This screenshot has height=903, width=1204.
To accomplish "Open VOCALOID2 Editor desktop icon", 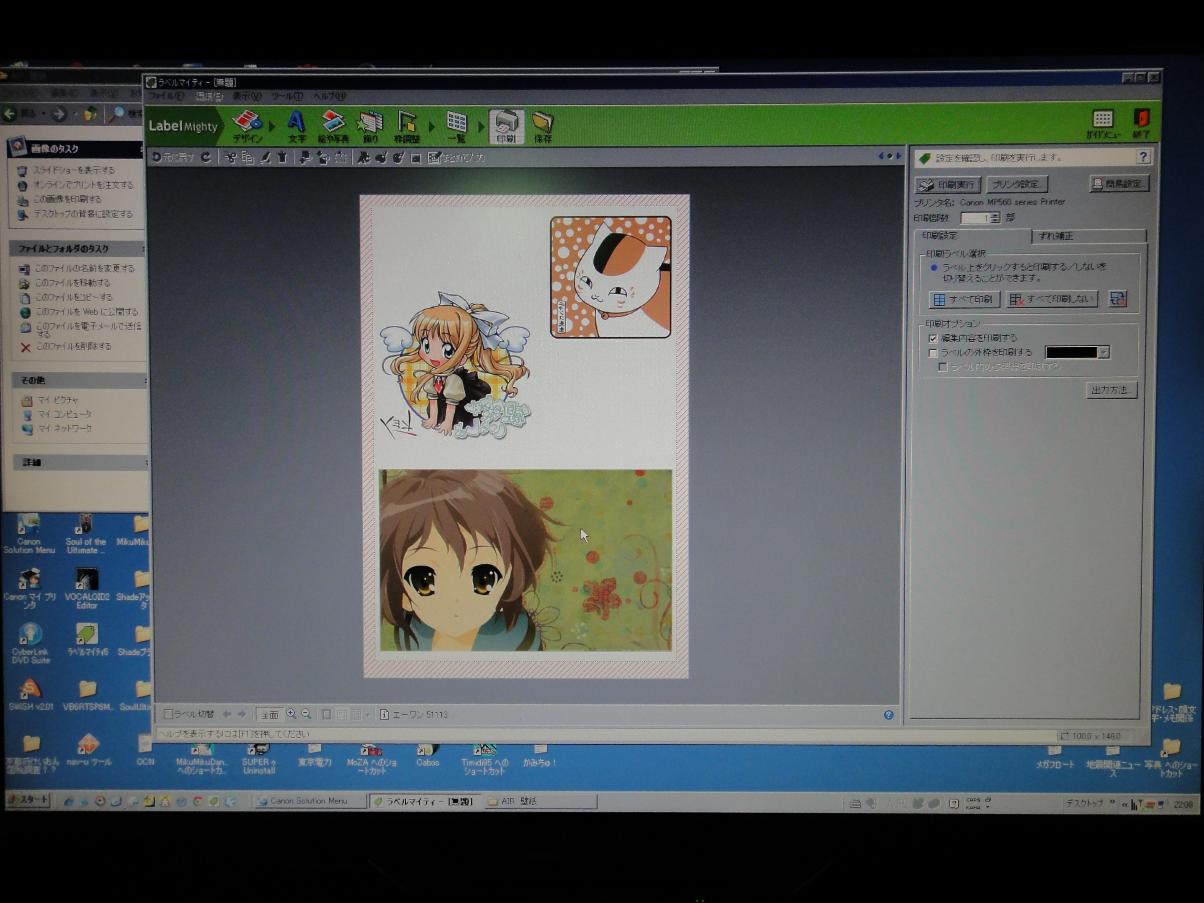I will click(87, 589).
